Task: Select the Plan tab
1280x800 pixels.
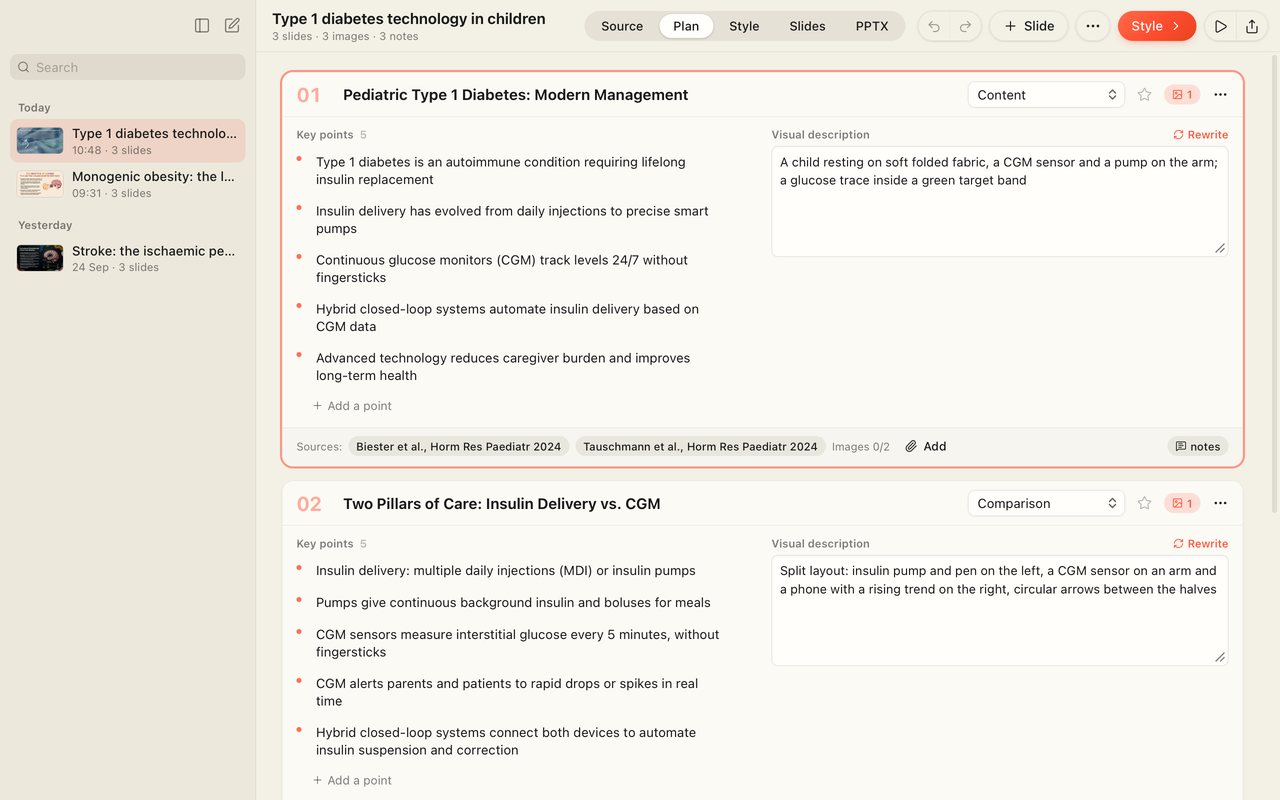Action: click(x=686, y=26)
